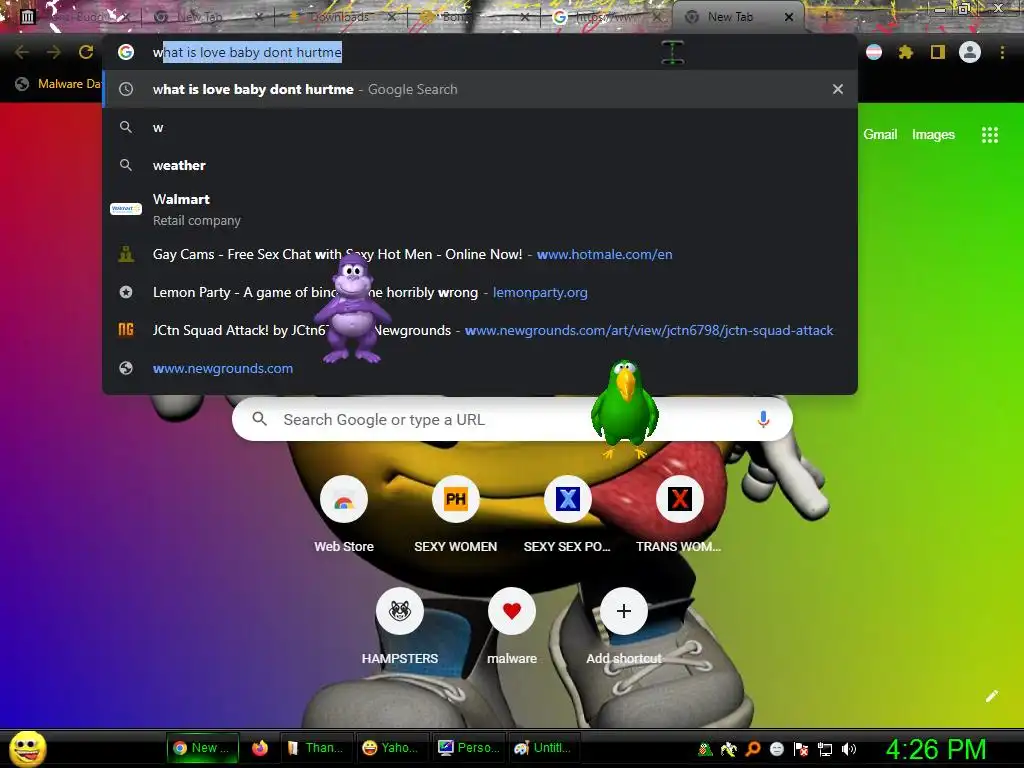Open the www.newgrounds.com suggestion

click(x=480, y=368)
